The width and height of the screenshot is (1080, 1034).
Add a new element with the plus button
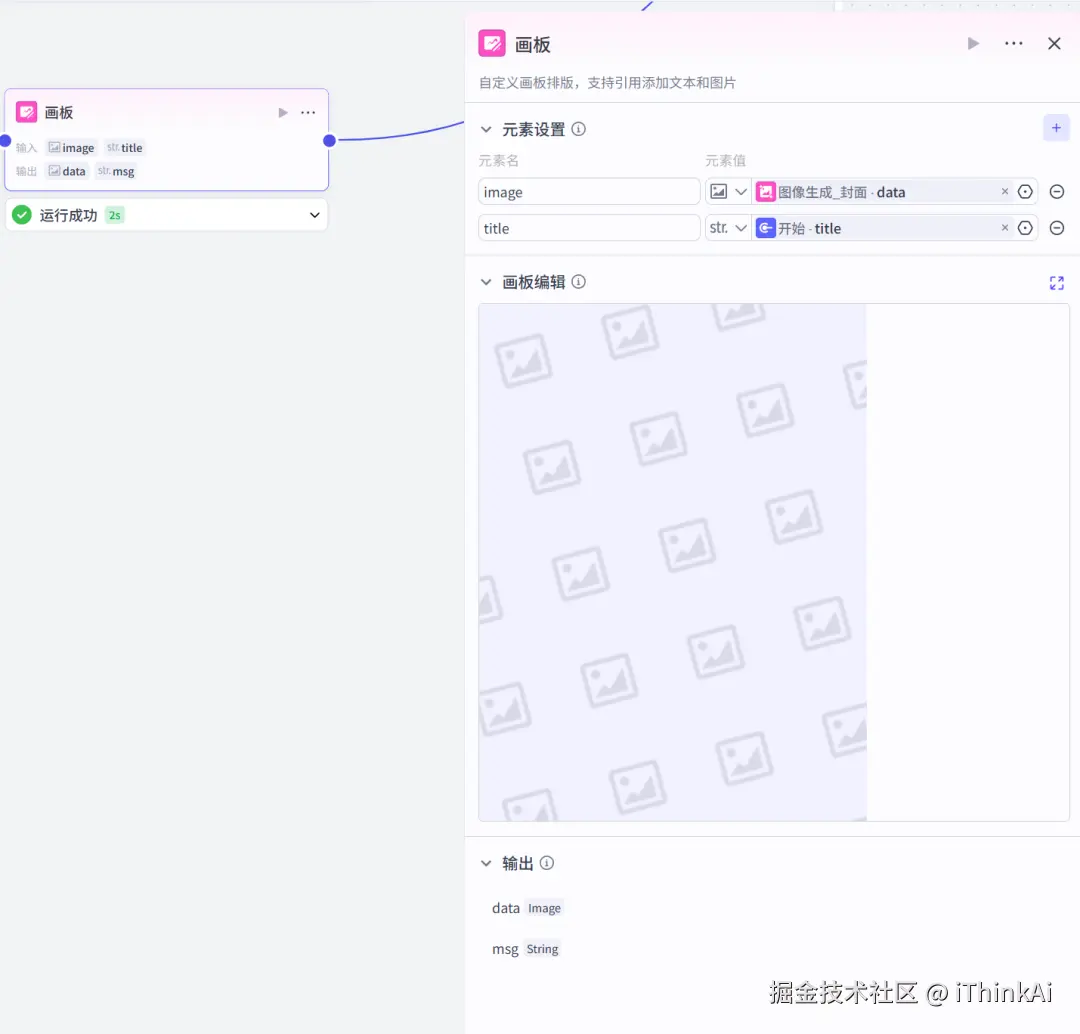coord(1056,127)
